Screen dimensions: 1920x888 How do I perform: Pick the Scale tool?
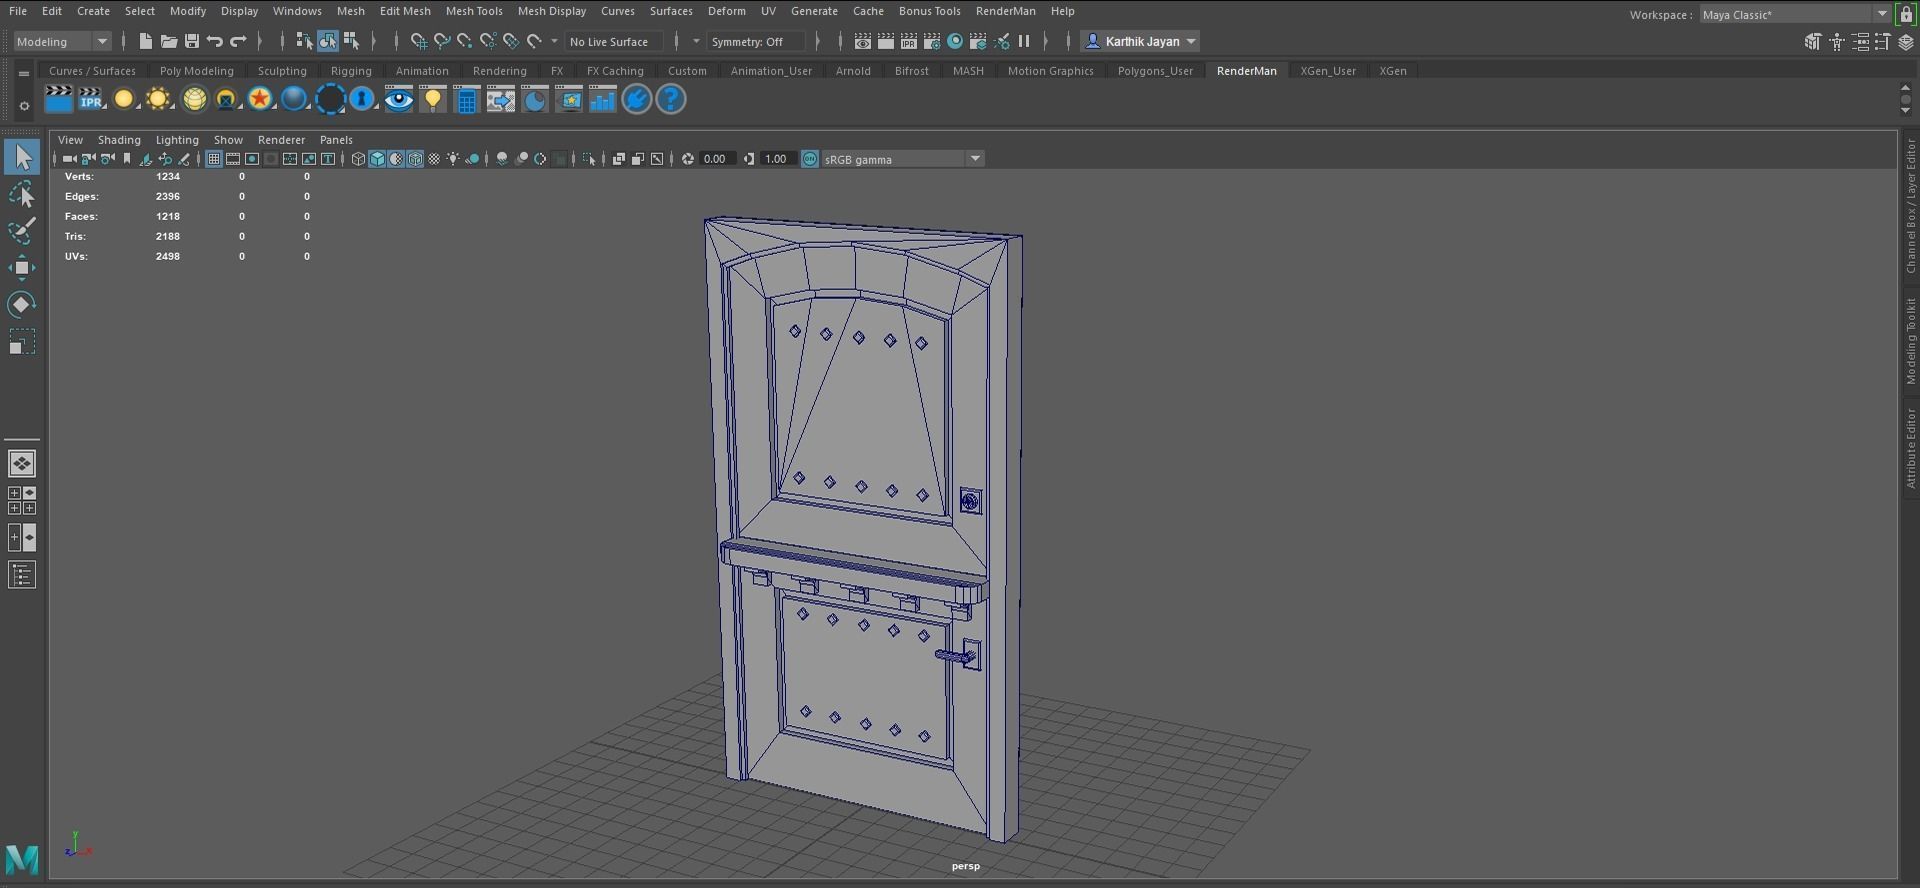click(22, 342)
